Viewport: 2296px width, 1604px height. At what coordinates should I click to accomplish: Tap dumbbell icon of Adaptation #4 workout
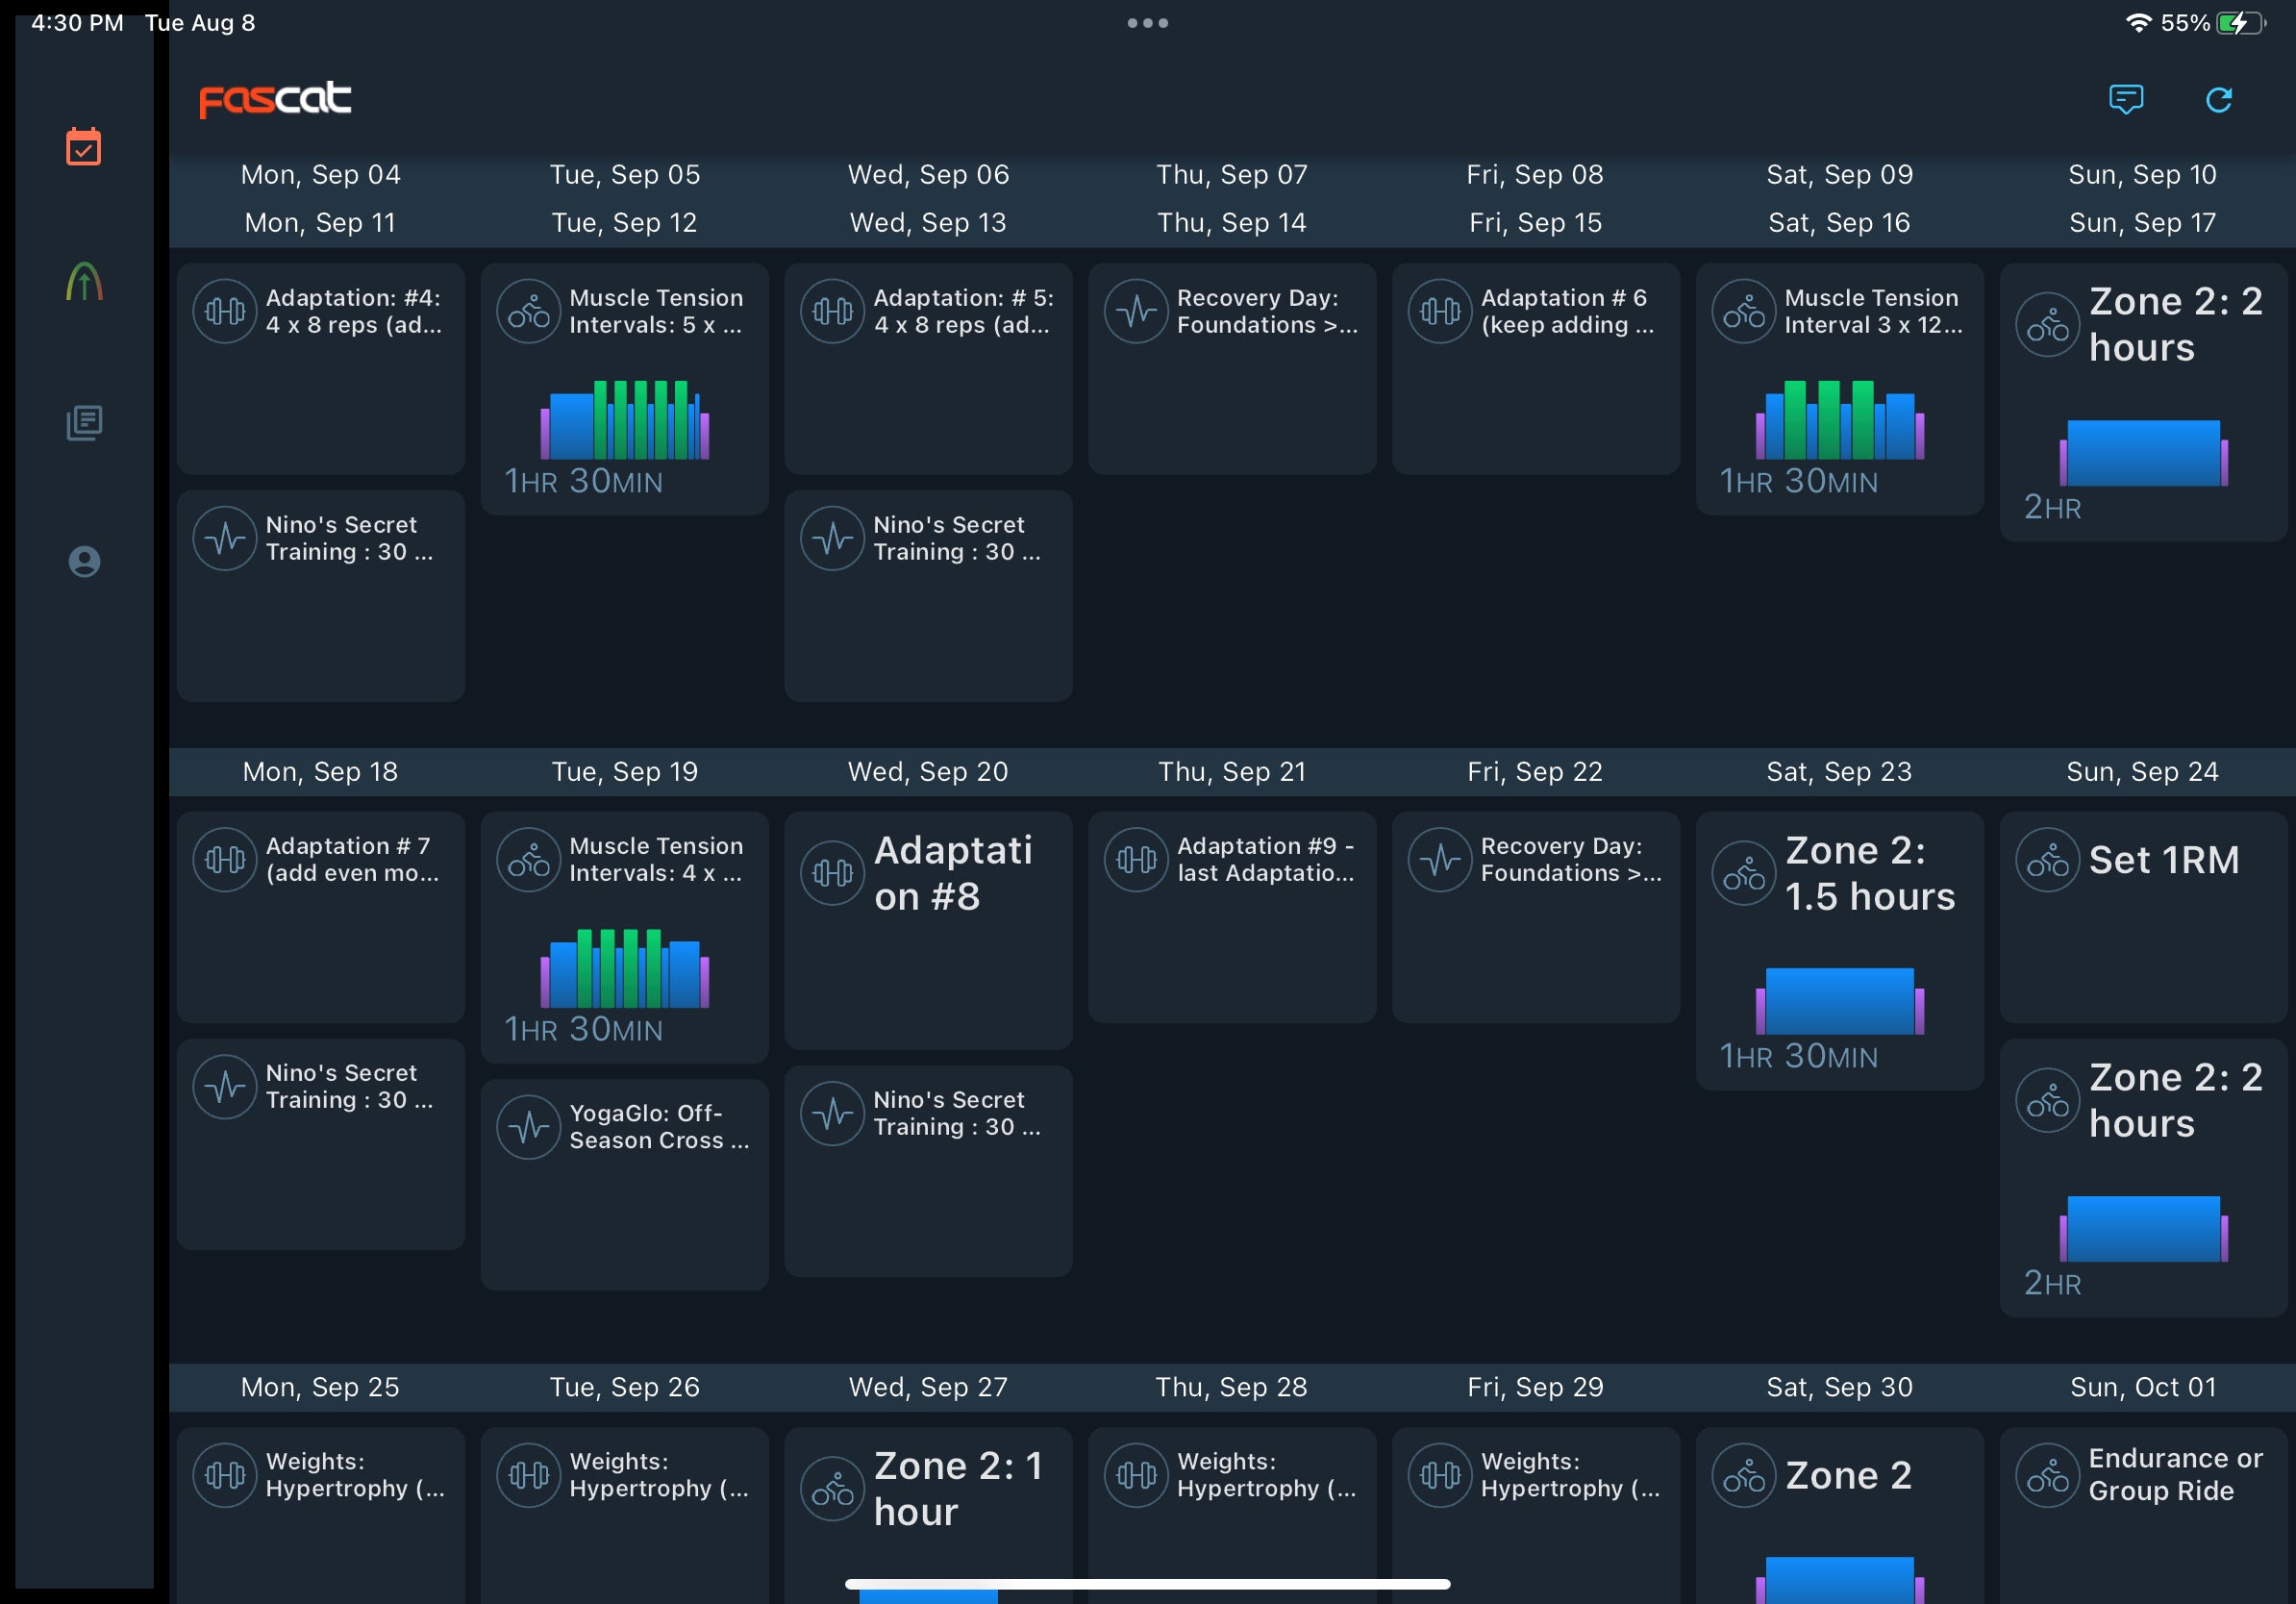tap(225, 312)
